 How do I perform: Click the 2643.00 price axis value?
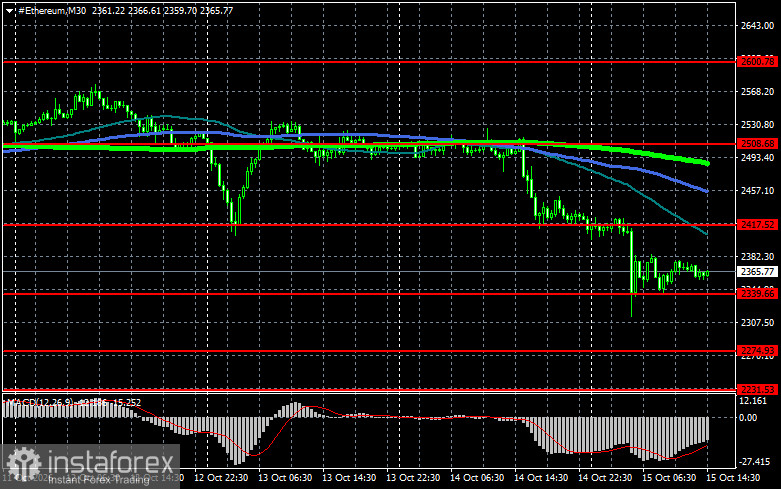[x=757, y=26]
